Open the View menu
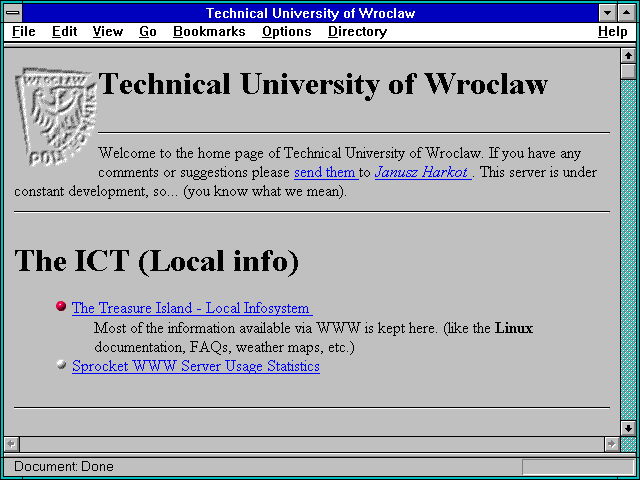Image resolution: width=640 pixels, height=480 pixels. click(x=108, y=32)
